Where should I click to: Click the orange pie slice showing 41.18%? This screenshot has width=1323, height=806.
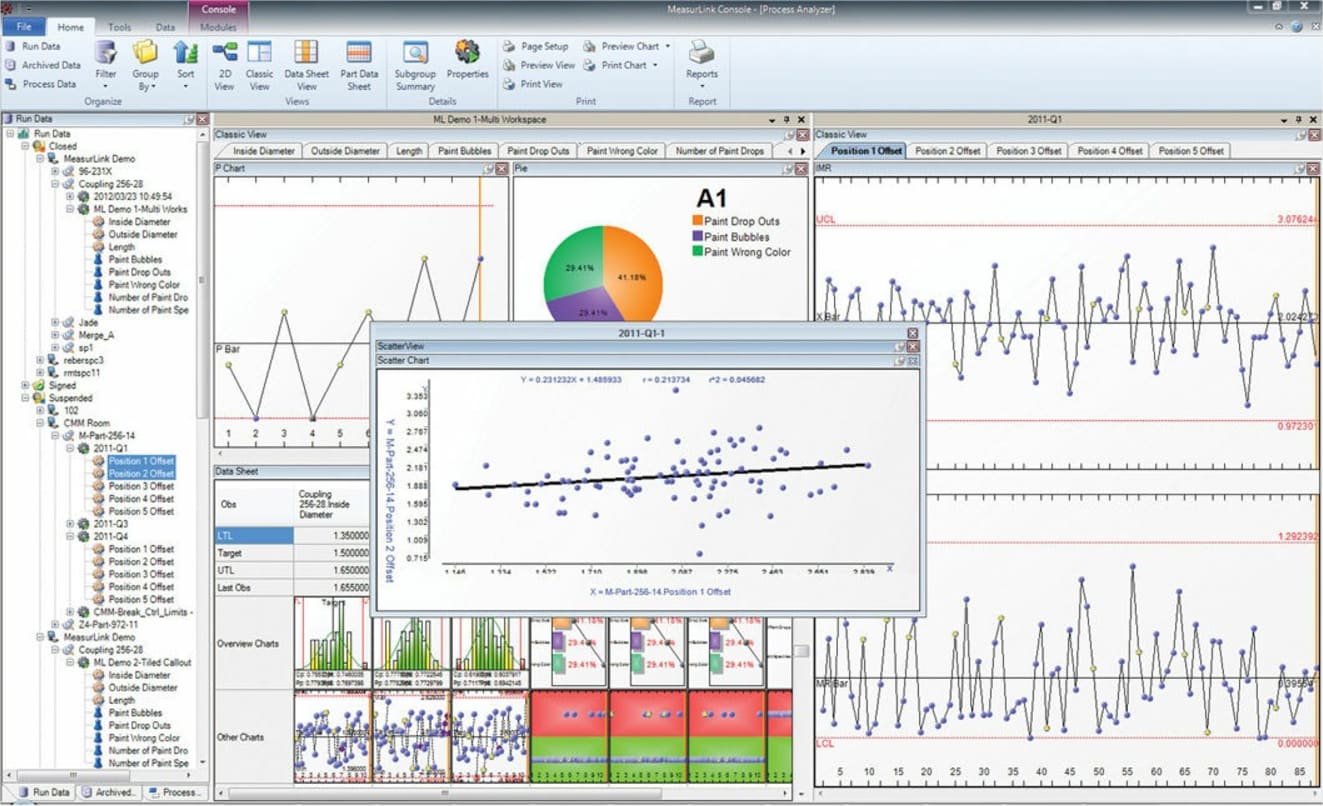[634, 270]
